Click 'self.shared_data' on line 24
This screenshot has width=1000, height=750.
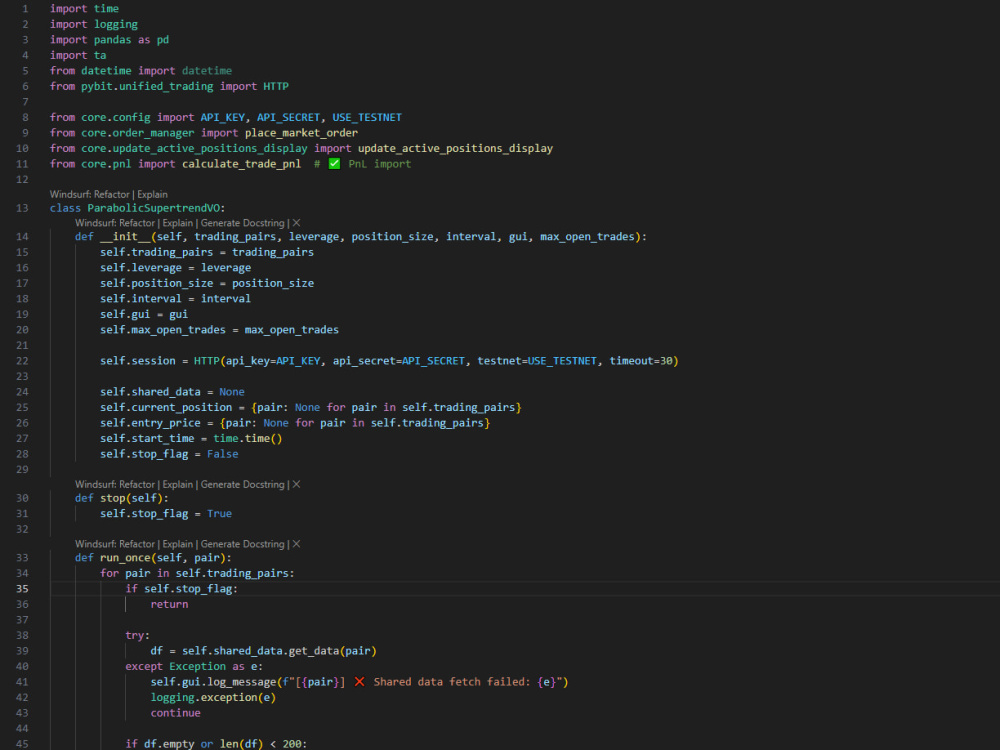click(150, 392)
